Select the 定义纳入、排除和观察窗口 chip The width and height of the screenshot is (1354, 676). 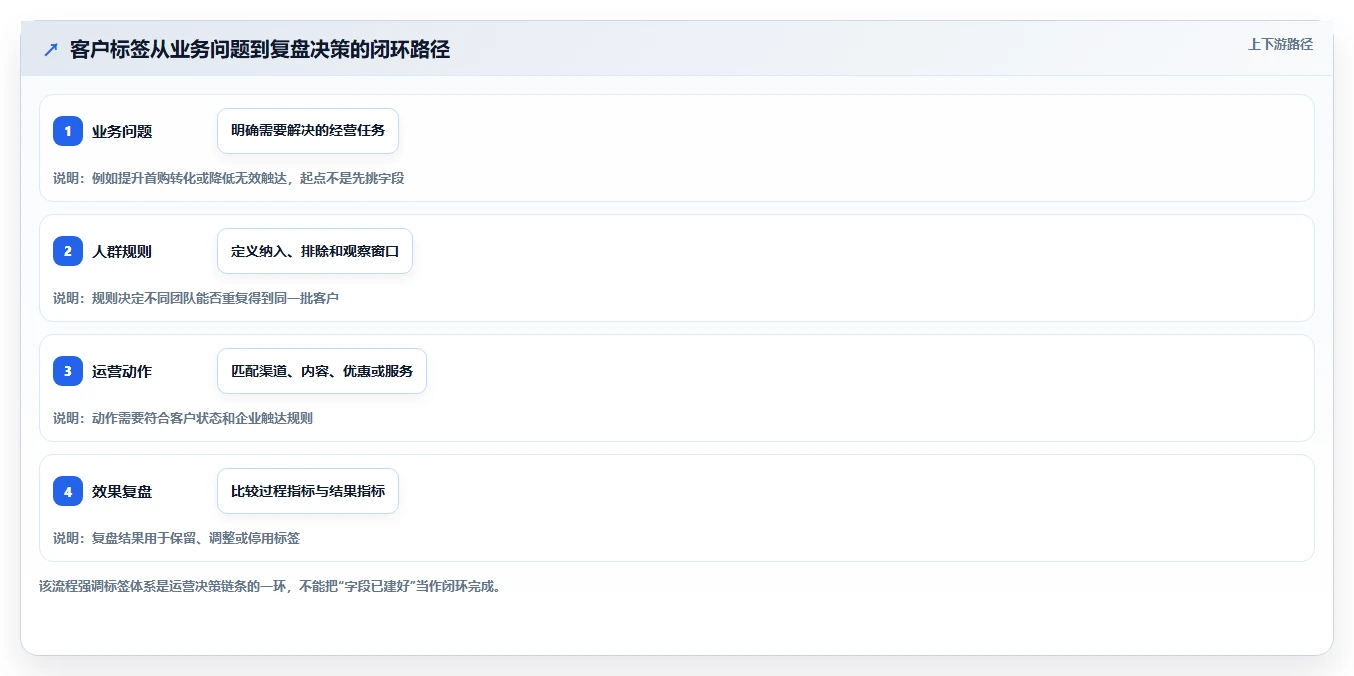tap(315, 251)
